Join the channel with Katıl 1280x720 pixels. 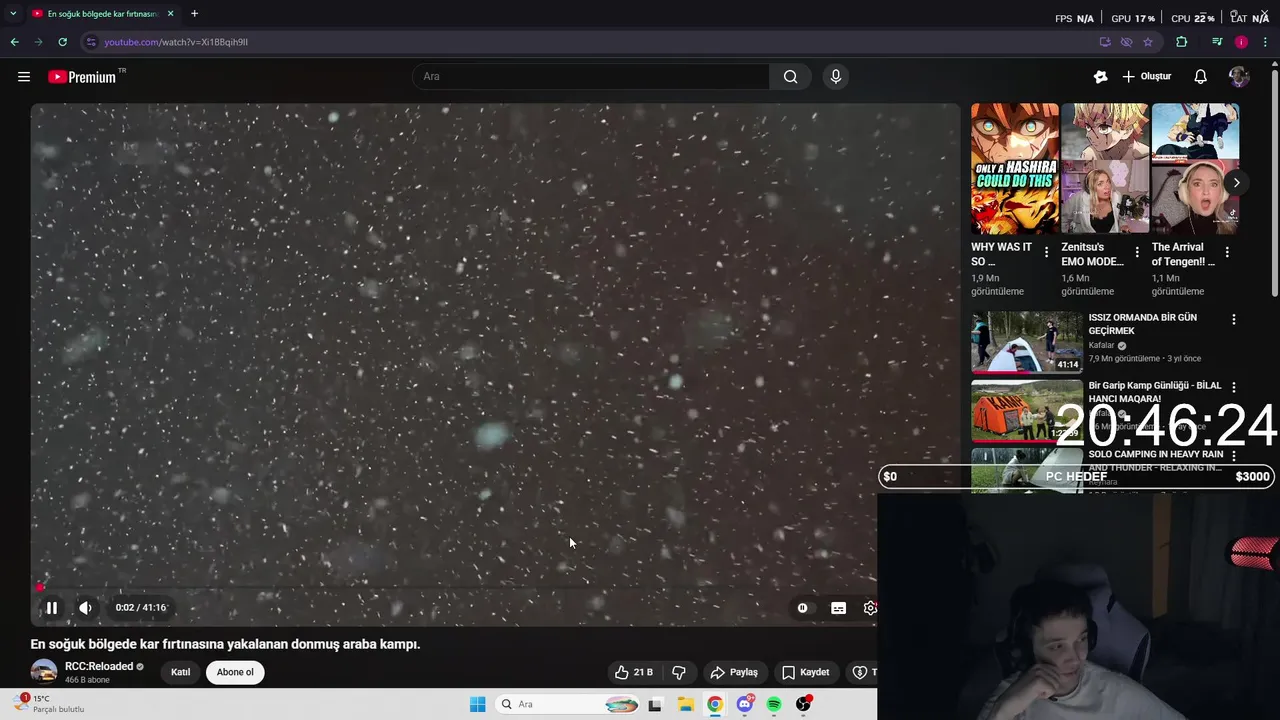click(180, 672)
